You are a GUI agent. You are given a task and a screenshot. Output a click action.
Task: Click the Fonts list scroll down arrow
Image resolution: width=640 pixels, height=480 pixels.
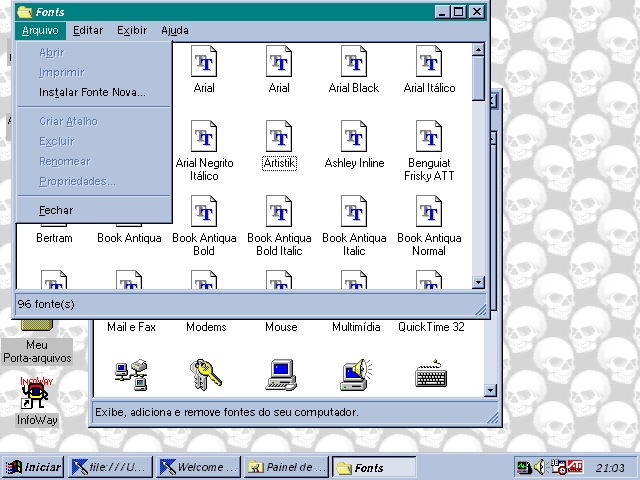point(478,282)
